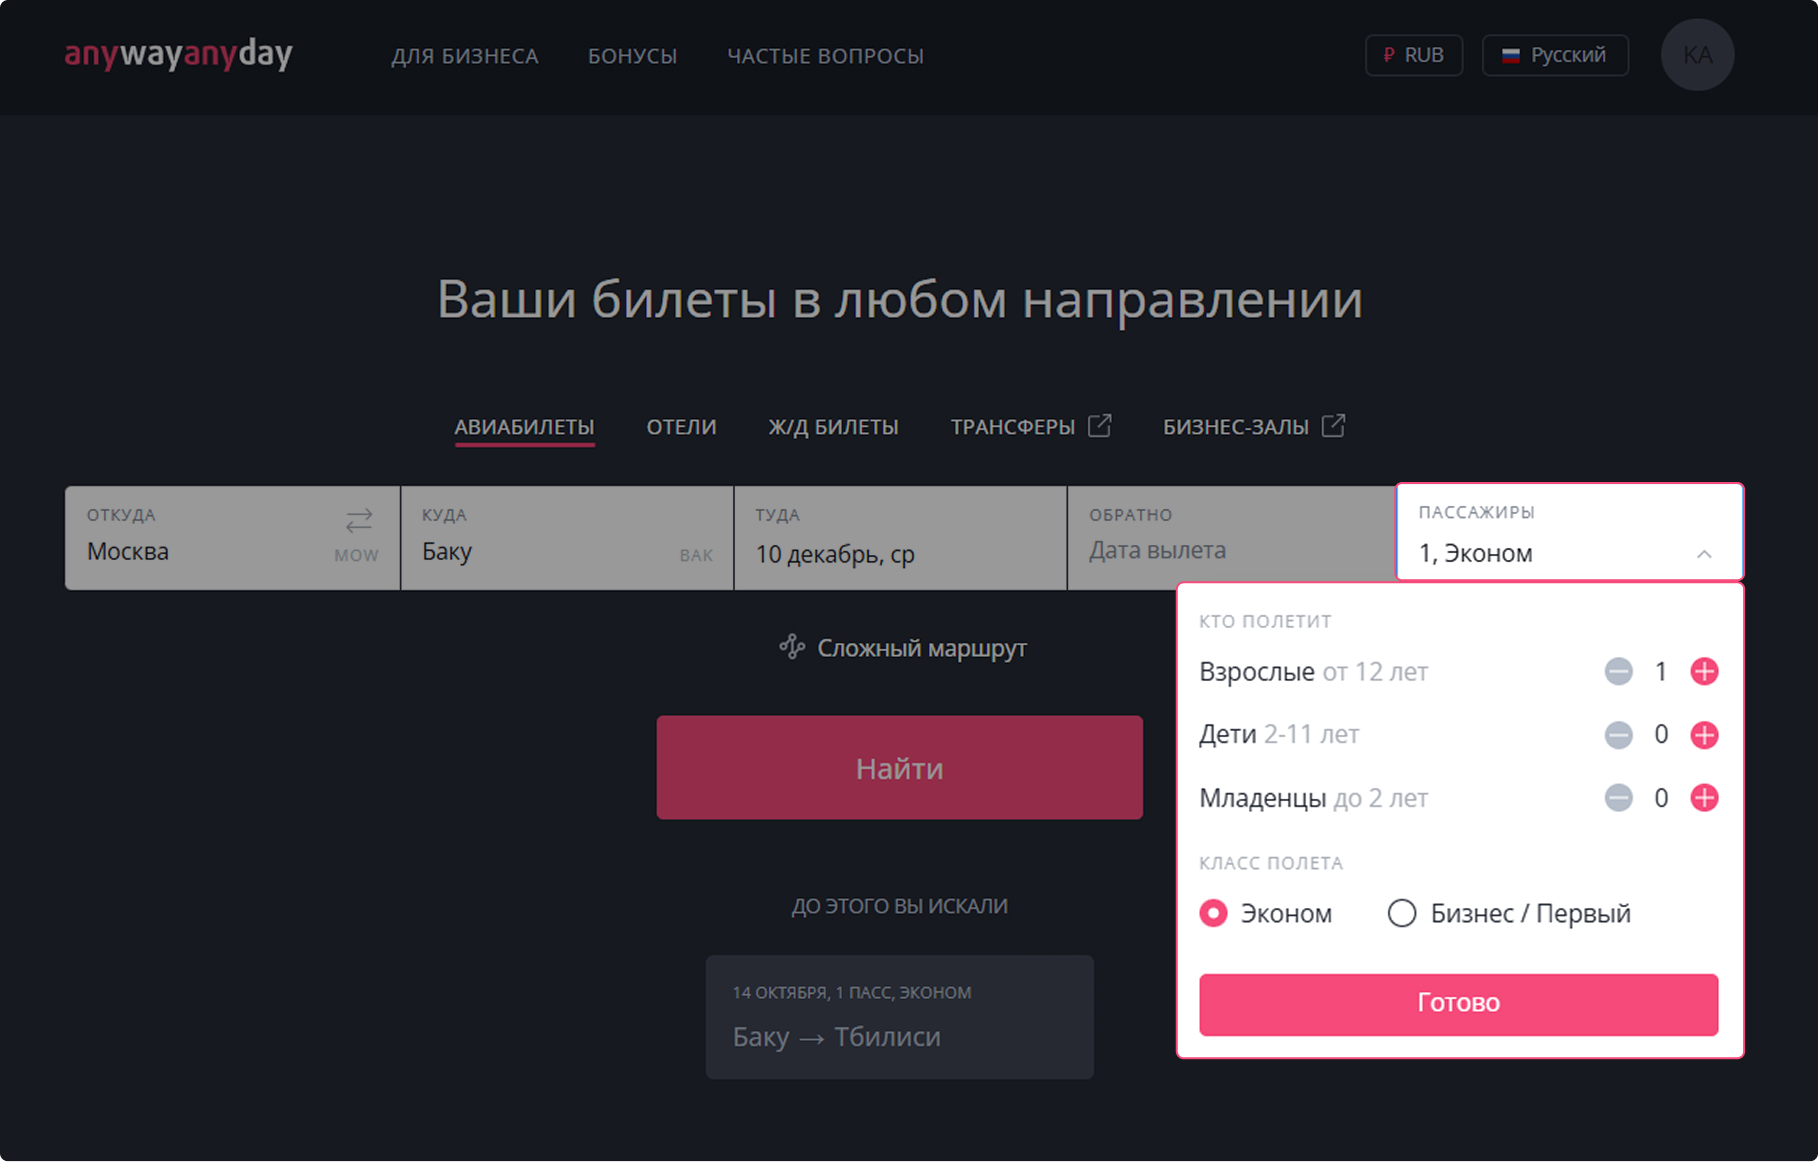
Task: Open the KA user profile avatar
Action: (x=1697, y=55)
